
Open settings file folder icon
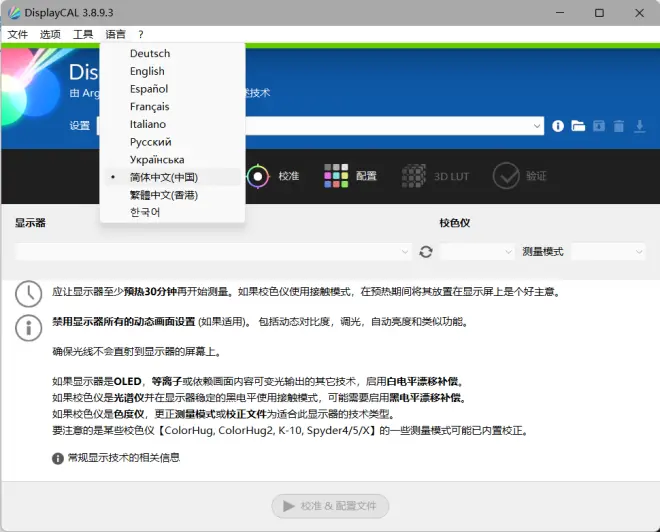[x=578, y=126]
